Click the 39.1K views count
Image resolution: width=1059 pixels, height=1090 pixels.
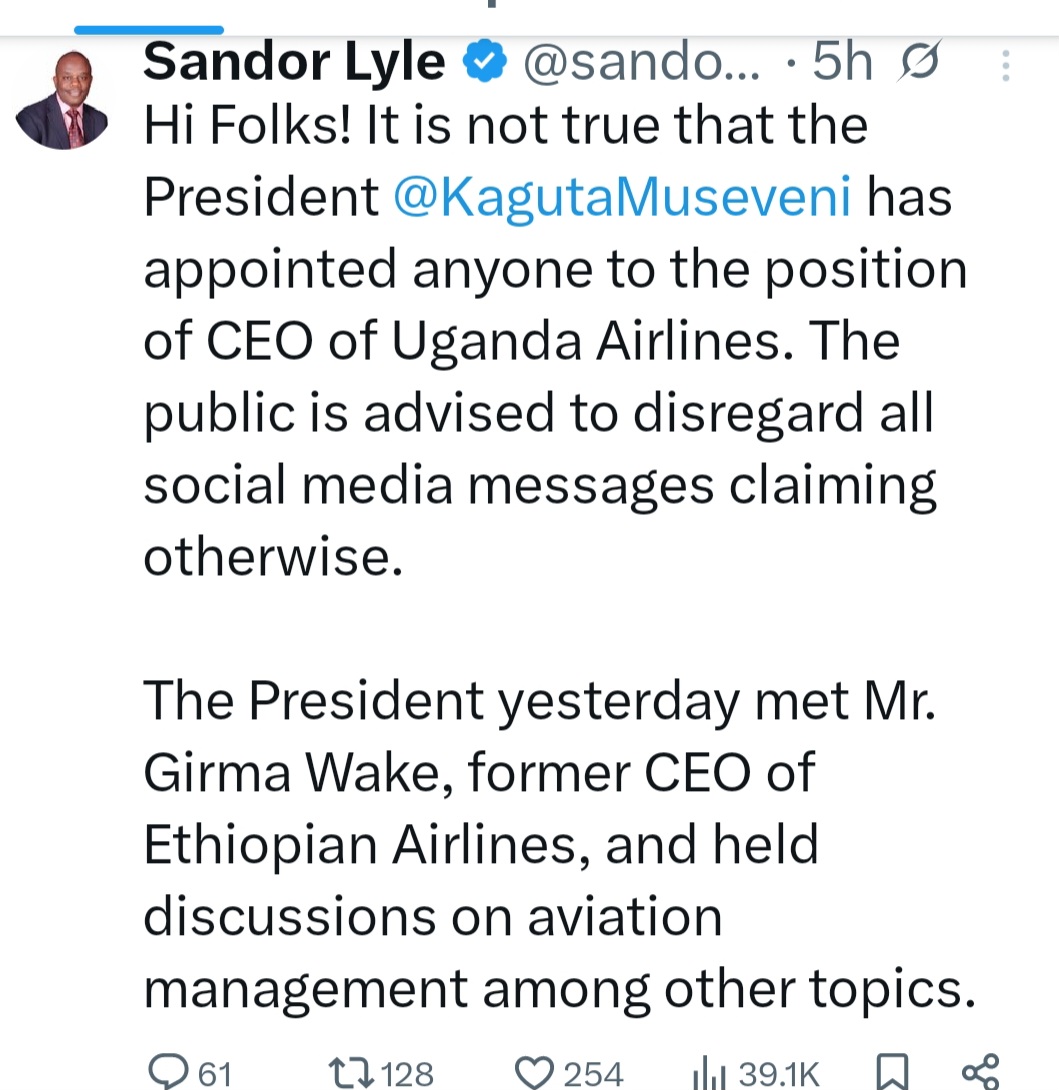click(779, 1074)
